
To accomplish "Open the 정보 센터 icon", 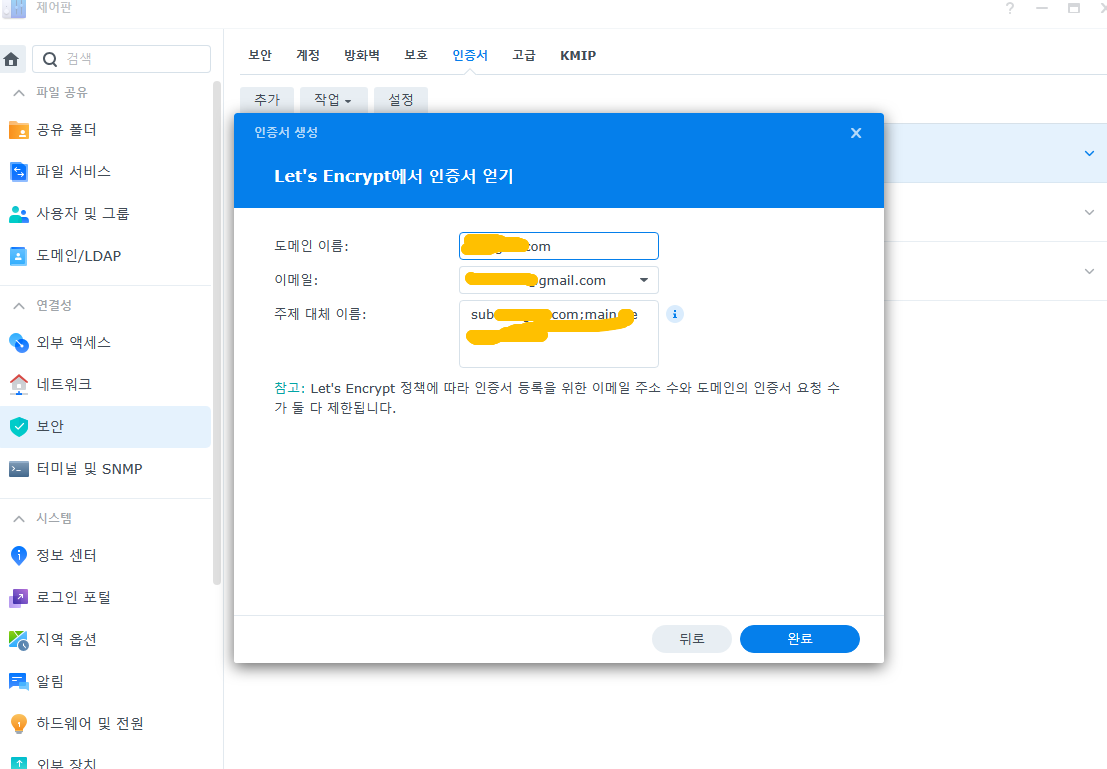I will coord(18,556).
